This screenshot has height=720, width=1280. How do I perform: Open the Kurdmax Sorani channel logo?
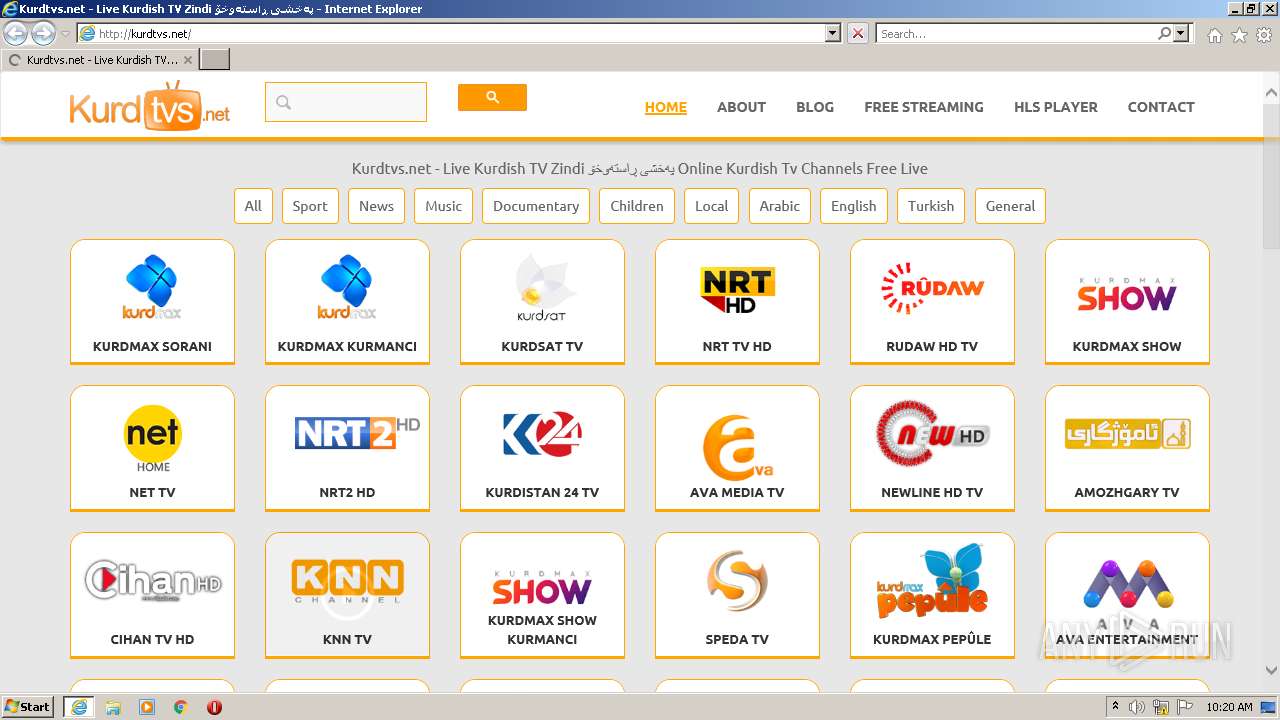(152, 287)
